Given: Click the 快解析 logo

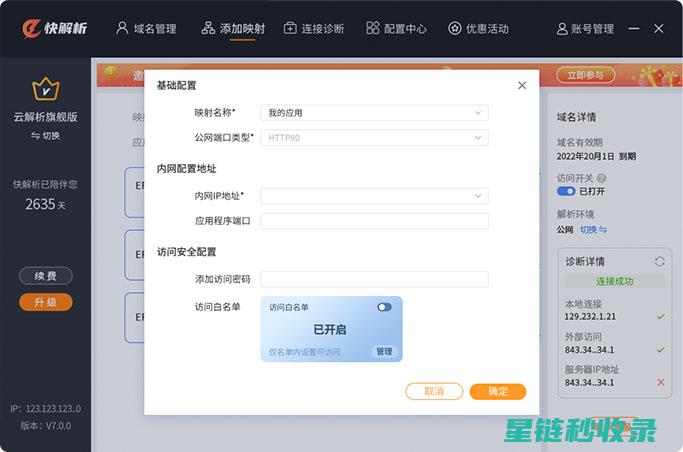Looking at the screenshot, I should point(54,29).
